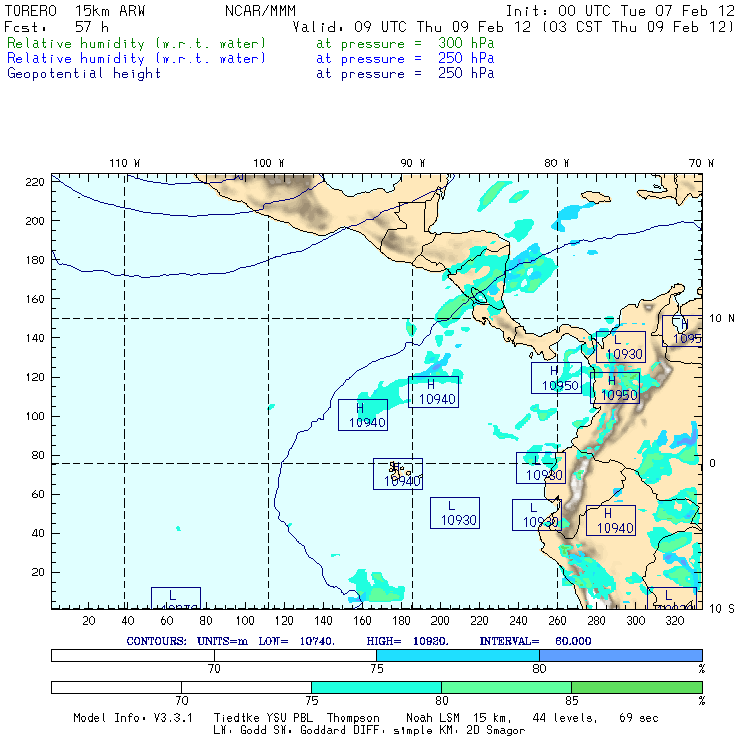Click the blue 'Relative humidity (w.r.t. water)' label

(x=136, y=59)
